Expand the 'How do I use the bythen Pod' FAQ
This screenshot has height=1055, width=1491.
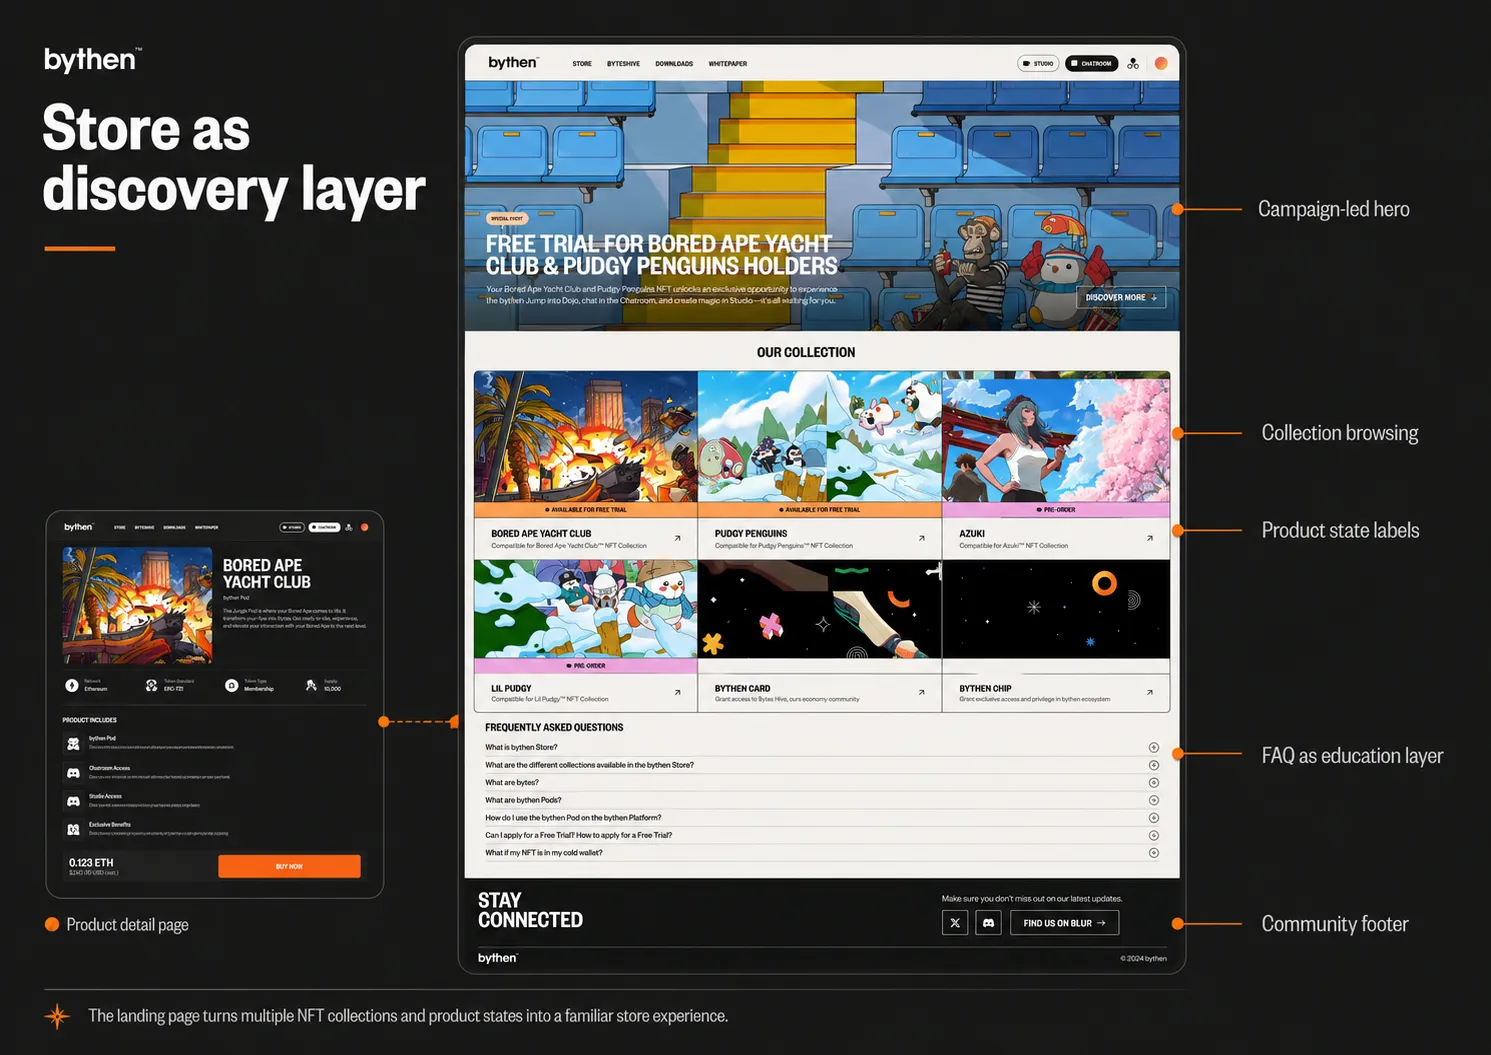pyautogui.click(x=822, y=818)
